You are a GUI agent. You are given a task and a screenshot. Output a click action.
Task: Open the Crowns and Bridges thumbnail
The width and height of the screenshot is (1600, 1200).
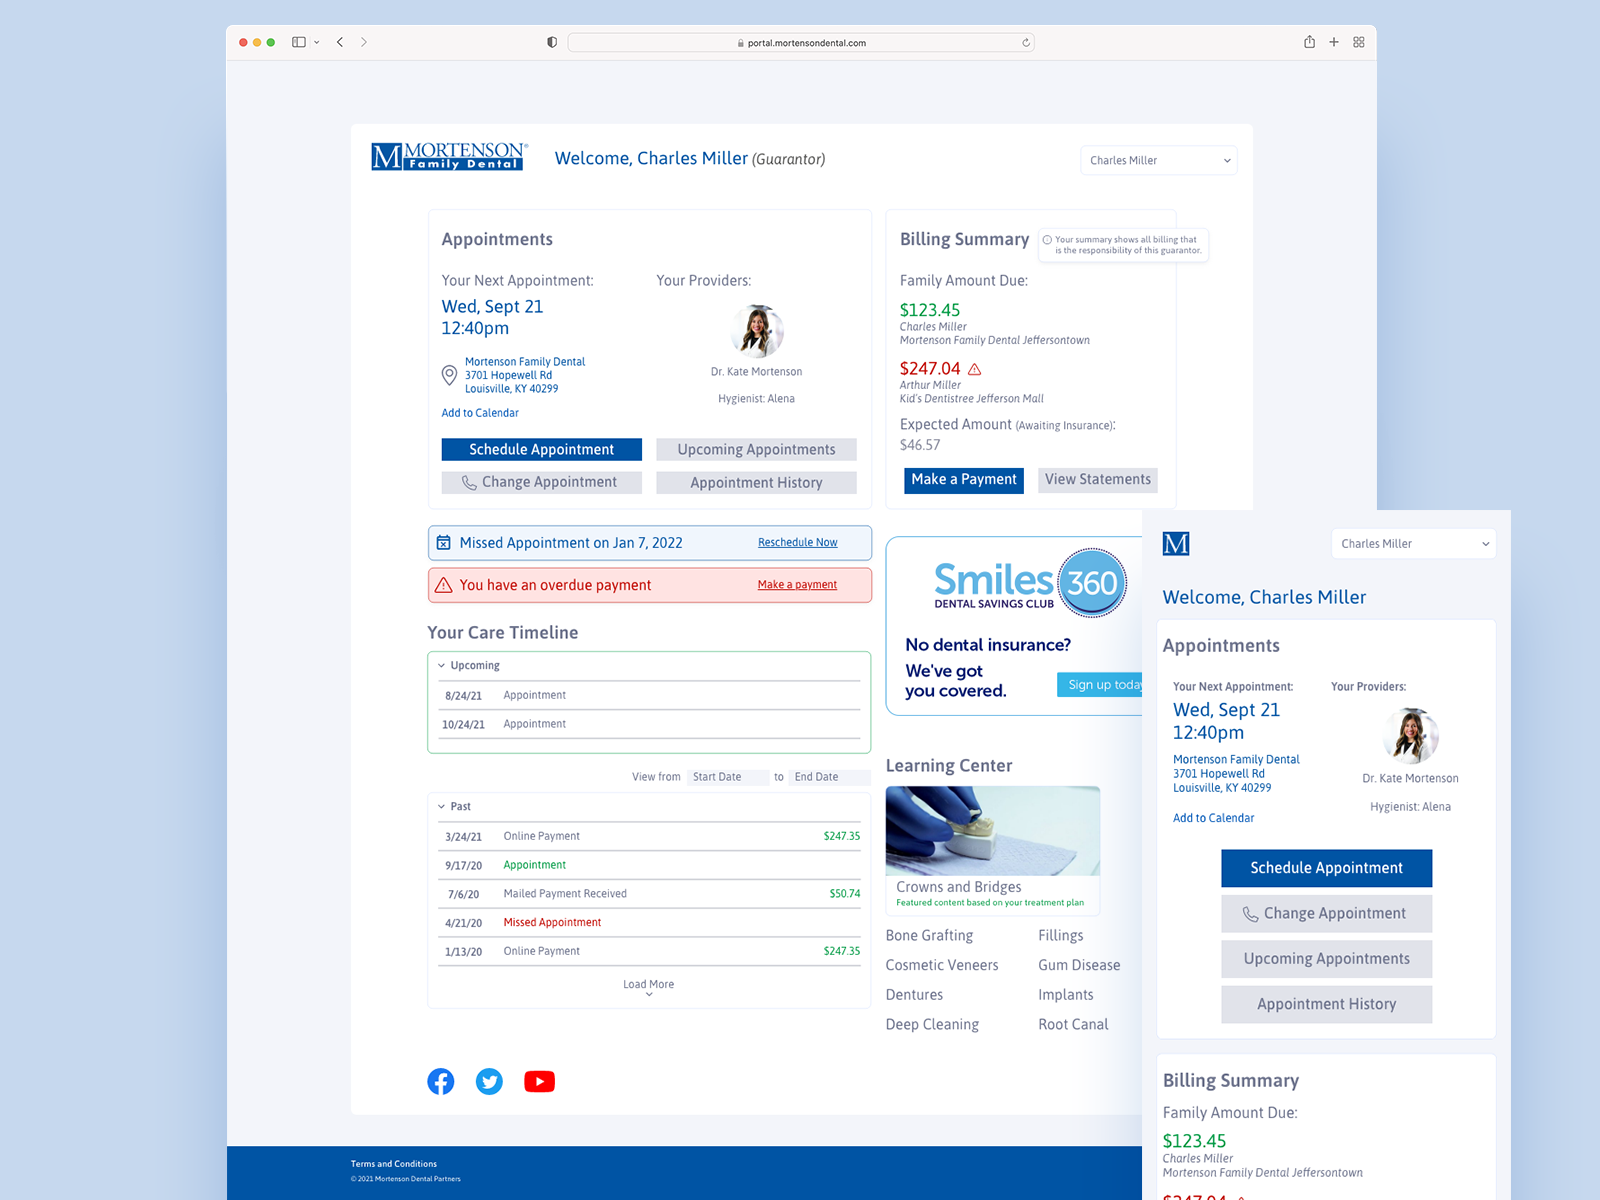pyautogui.click(x=993, y=831)
